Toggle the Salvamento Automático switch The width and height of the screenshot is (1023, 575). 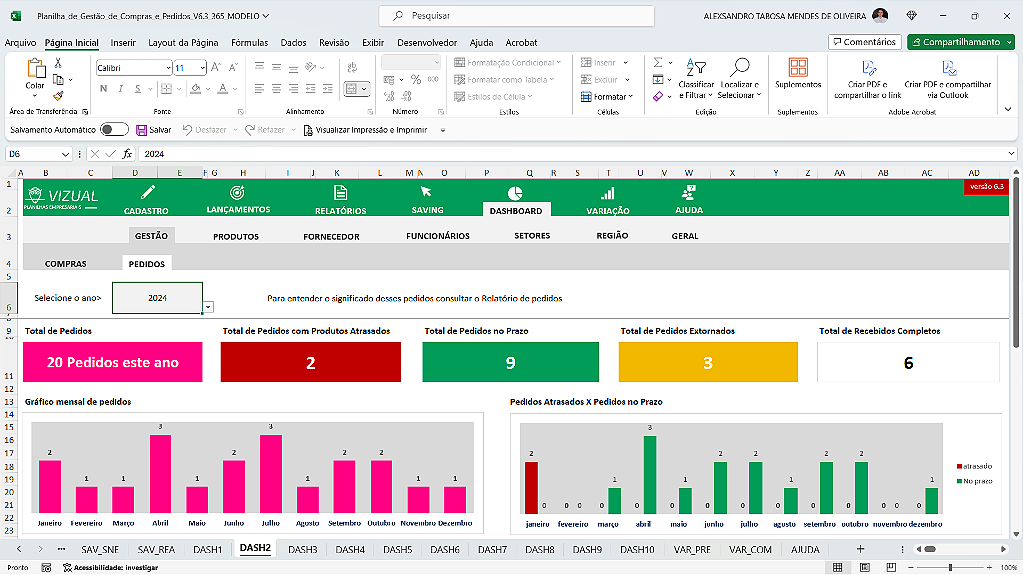point(114,130)
